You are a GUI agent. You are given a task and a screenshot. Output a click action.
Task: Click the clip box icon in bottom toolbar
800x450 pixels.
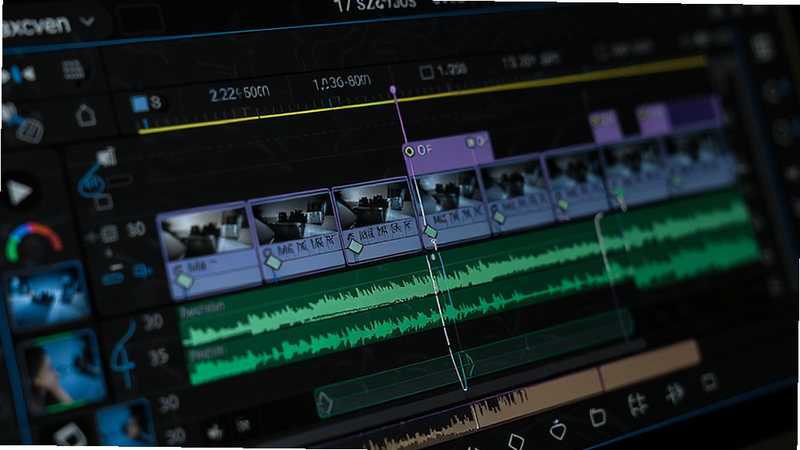(x=597, y=416)
